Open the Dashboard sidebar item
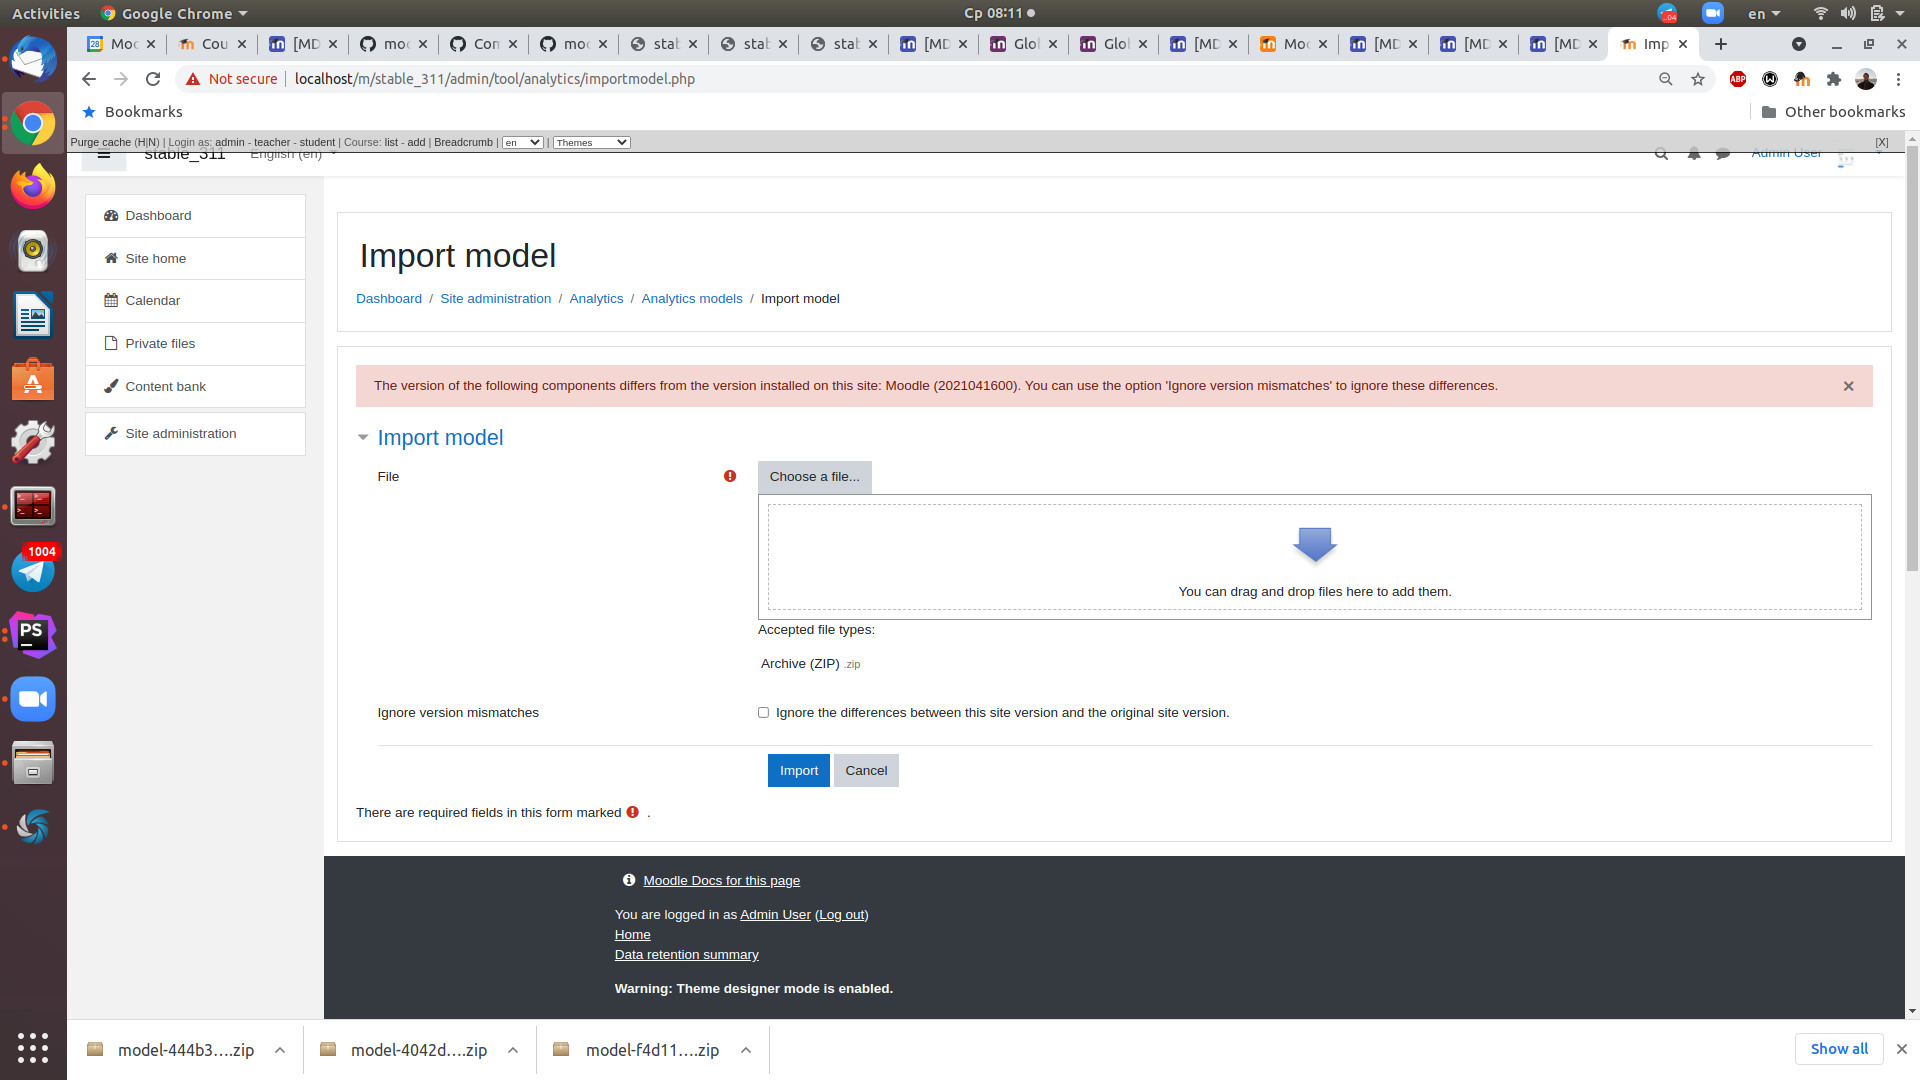The height and width of the screenshot is (1080, 1920). [x=195, y=216]
